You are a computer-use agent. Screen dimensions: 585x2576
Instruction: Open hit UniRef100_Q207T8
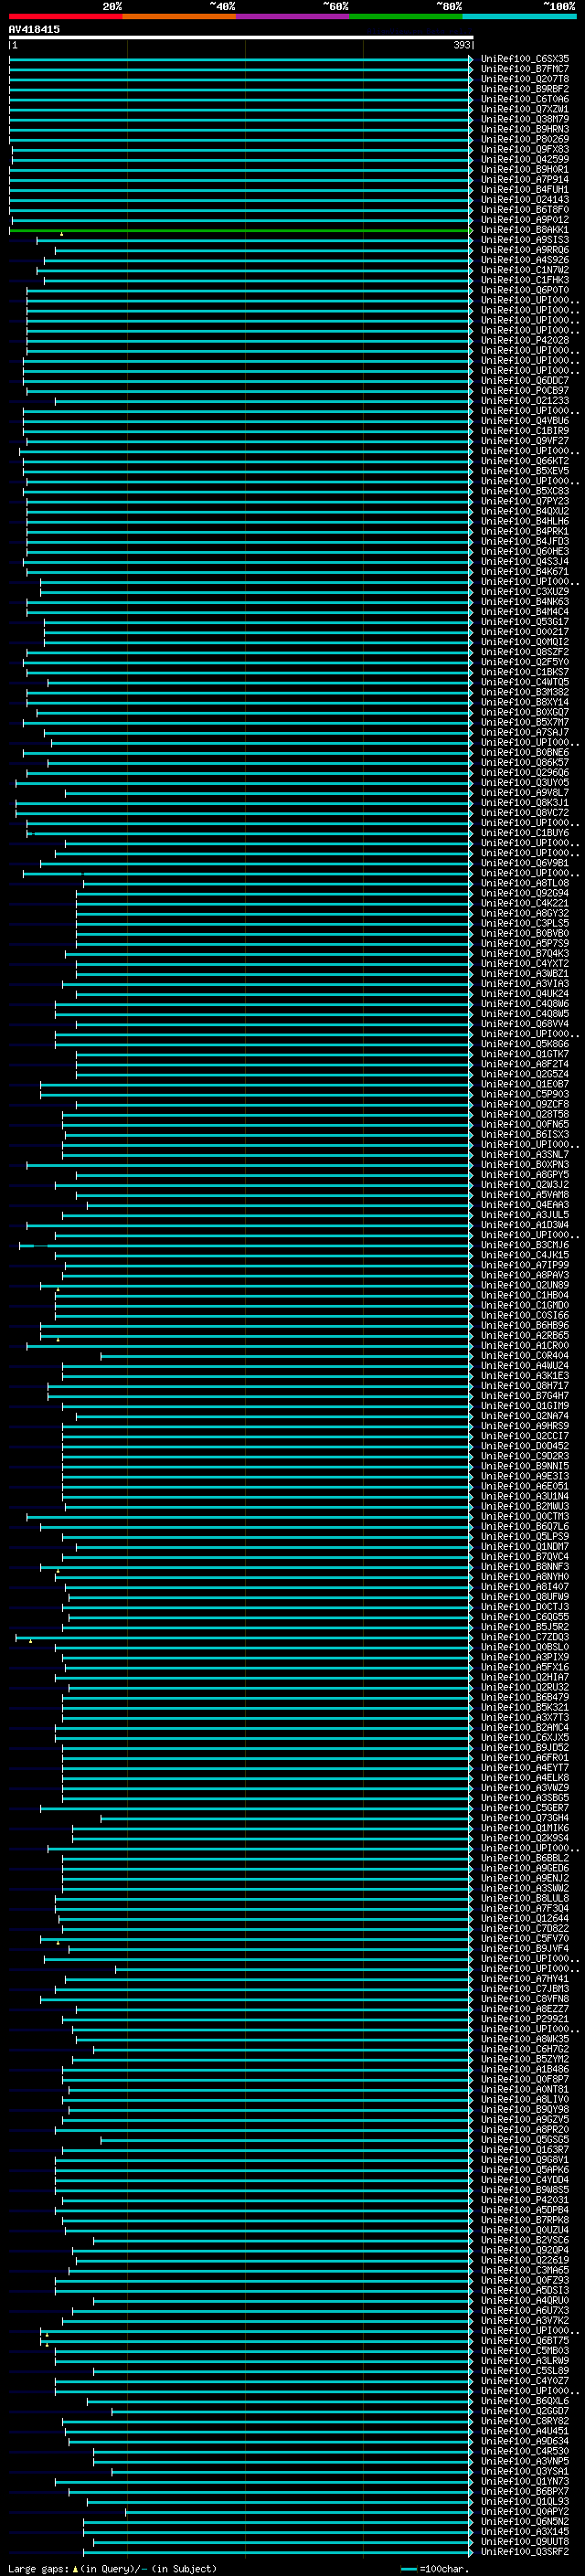click(525, 79)
